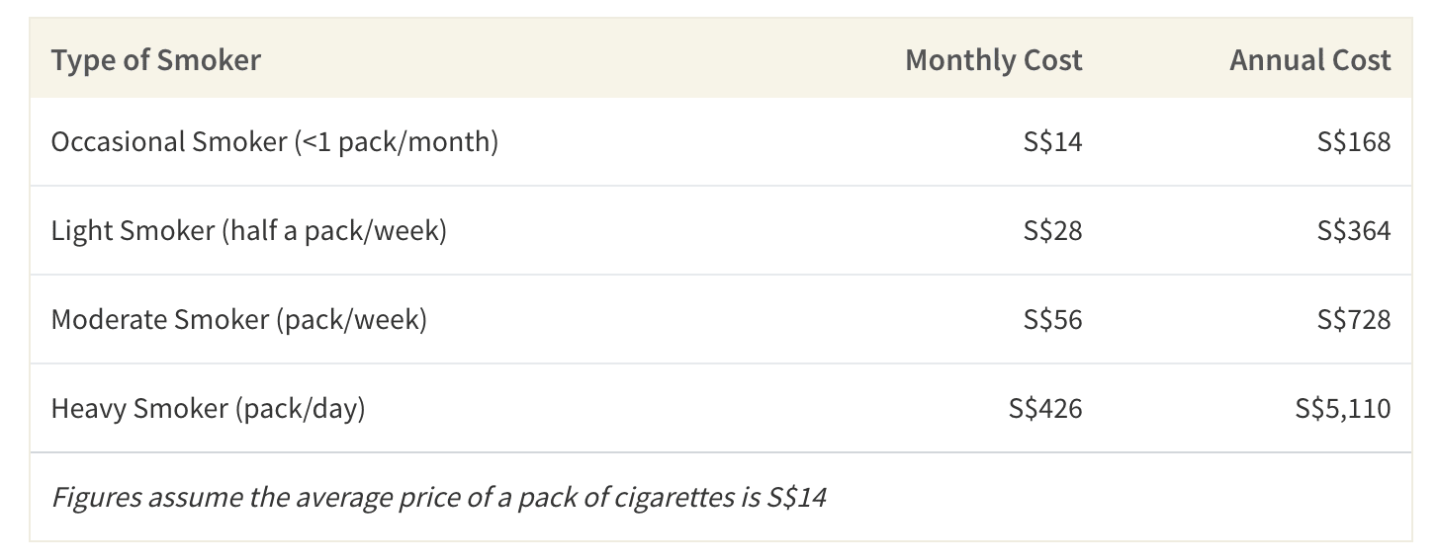1436x559 pixels.
Task: Click the '(pack/day)' text
Action: [x=300, y=409]
